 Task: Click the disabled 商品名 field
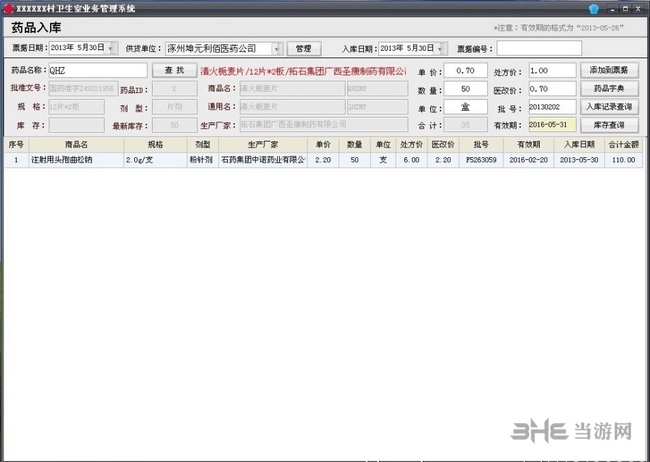[292, 88]
